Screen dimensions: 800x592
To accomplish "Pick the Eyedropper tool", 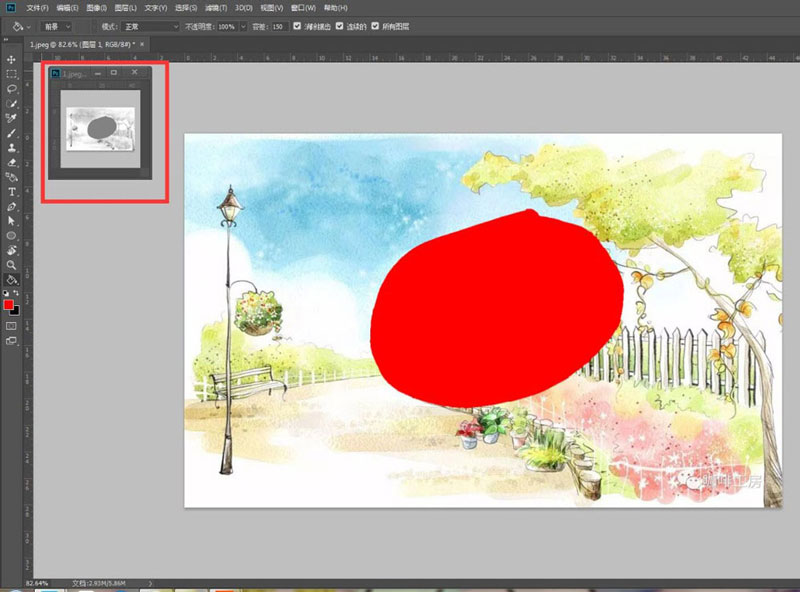I will [11, 118].
